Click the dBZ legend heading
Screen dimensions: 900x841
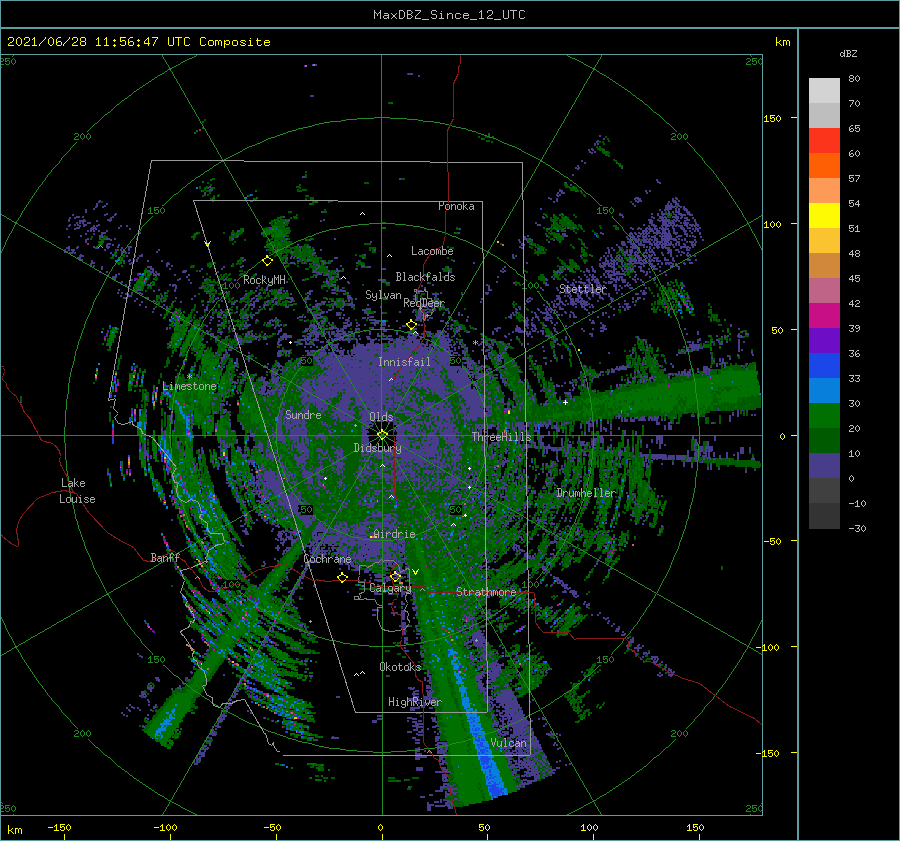pyautogui.click(x=848, y=53)
